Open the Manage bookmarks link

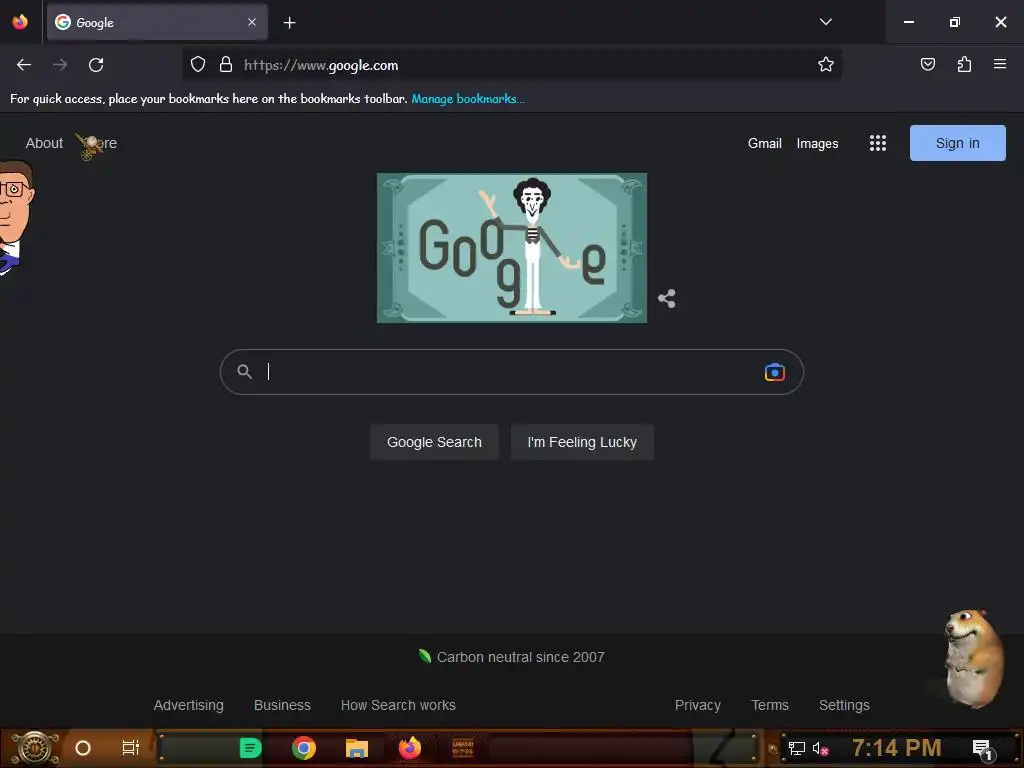(x=468, y=99)
